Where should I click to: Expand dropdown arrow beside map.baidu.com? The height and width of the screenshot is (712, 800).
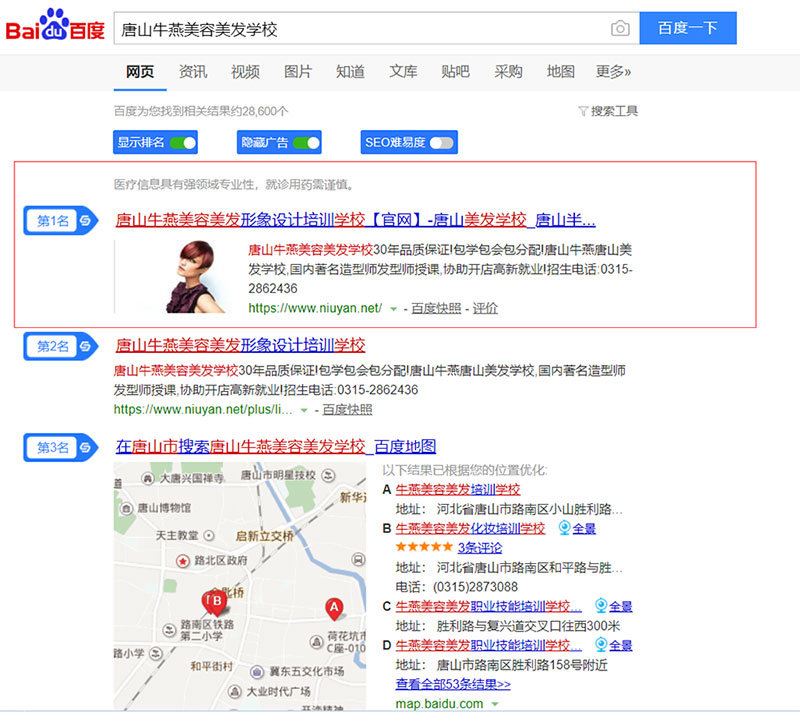coord(494,704)
